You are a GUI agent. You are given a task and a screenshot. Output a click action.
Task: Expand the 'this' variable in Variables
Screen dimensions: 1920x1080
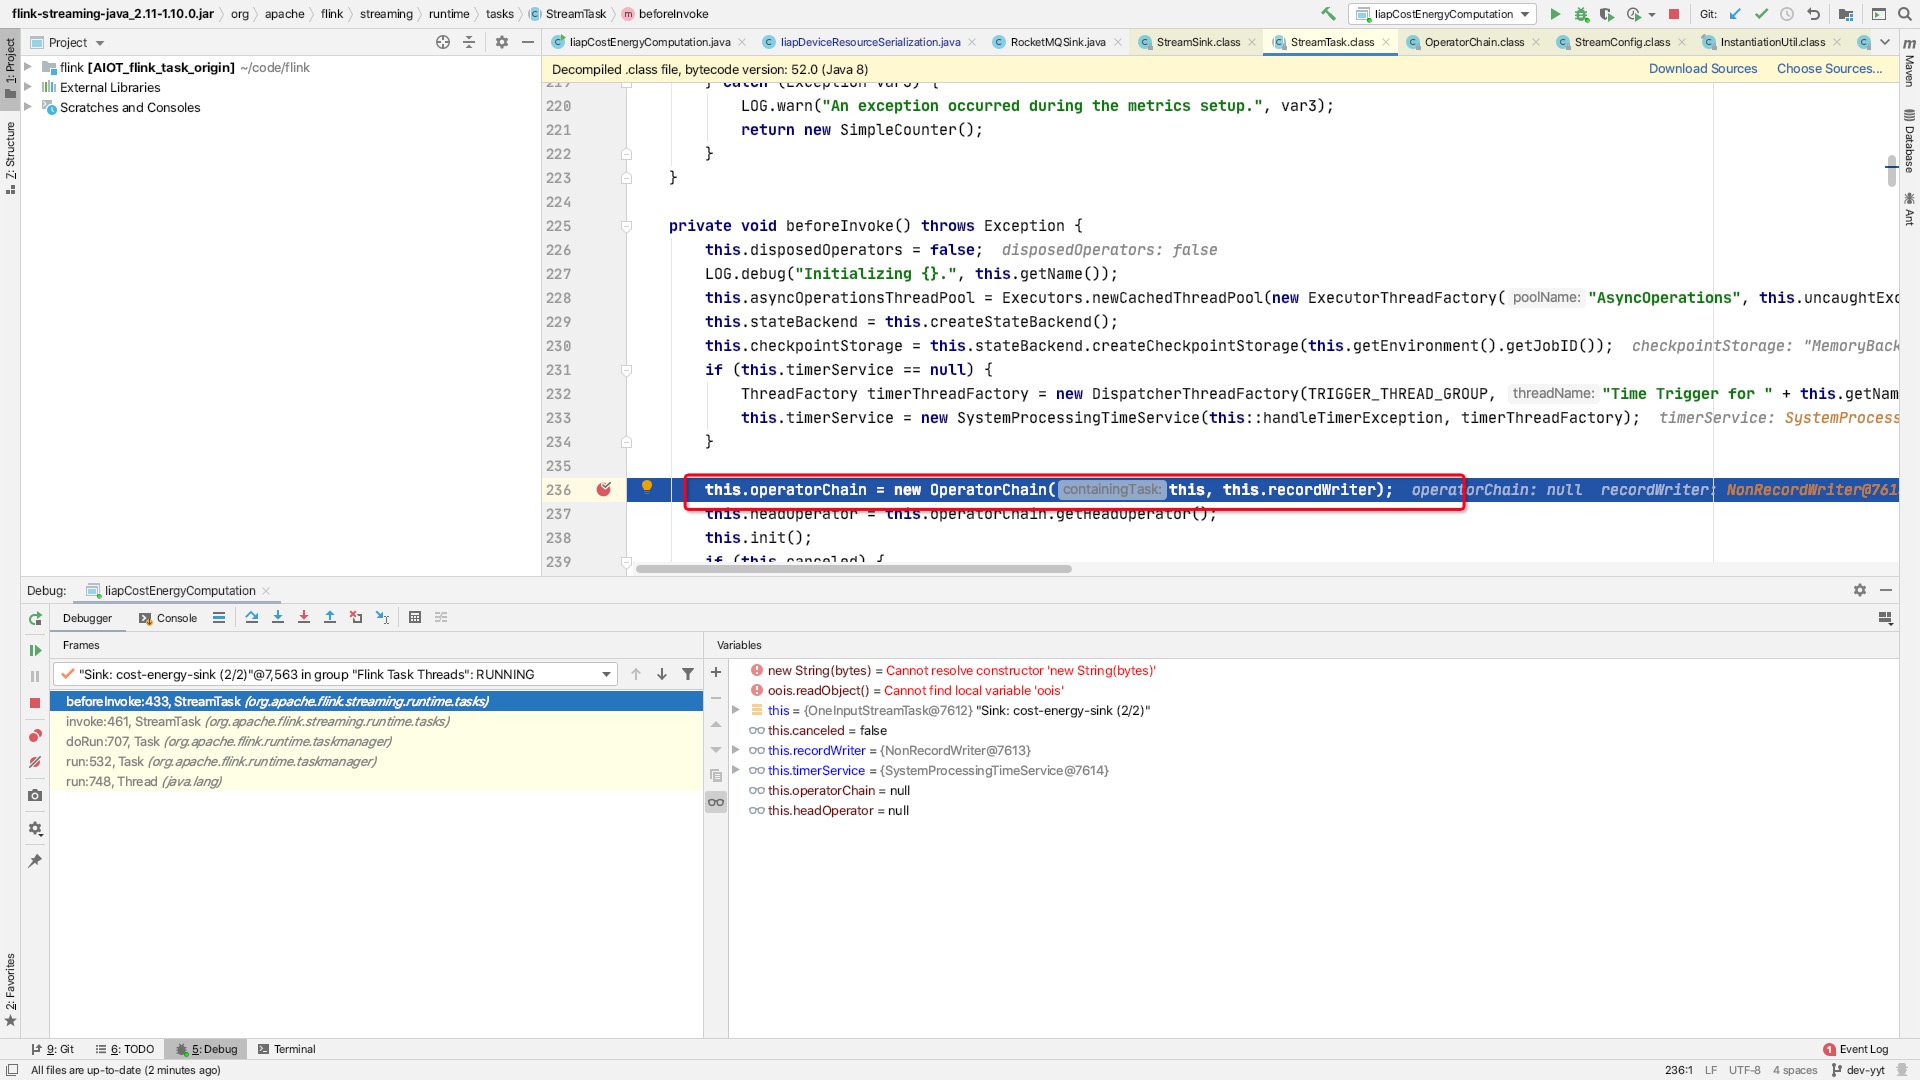pyautogui.click(x=737, y=711)
